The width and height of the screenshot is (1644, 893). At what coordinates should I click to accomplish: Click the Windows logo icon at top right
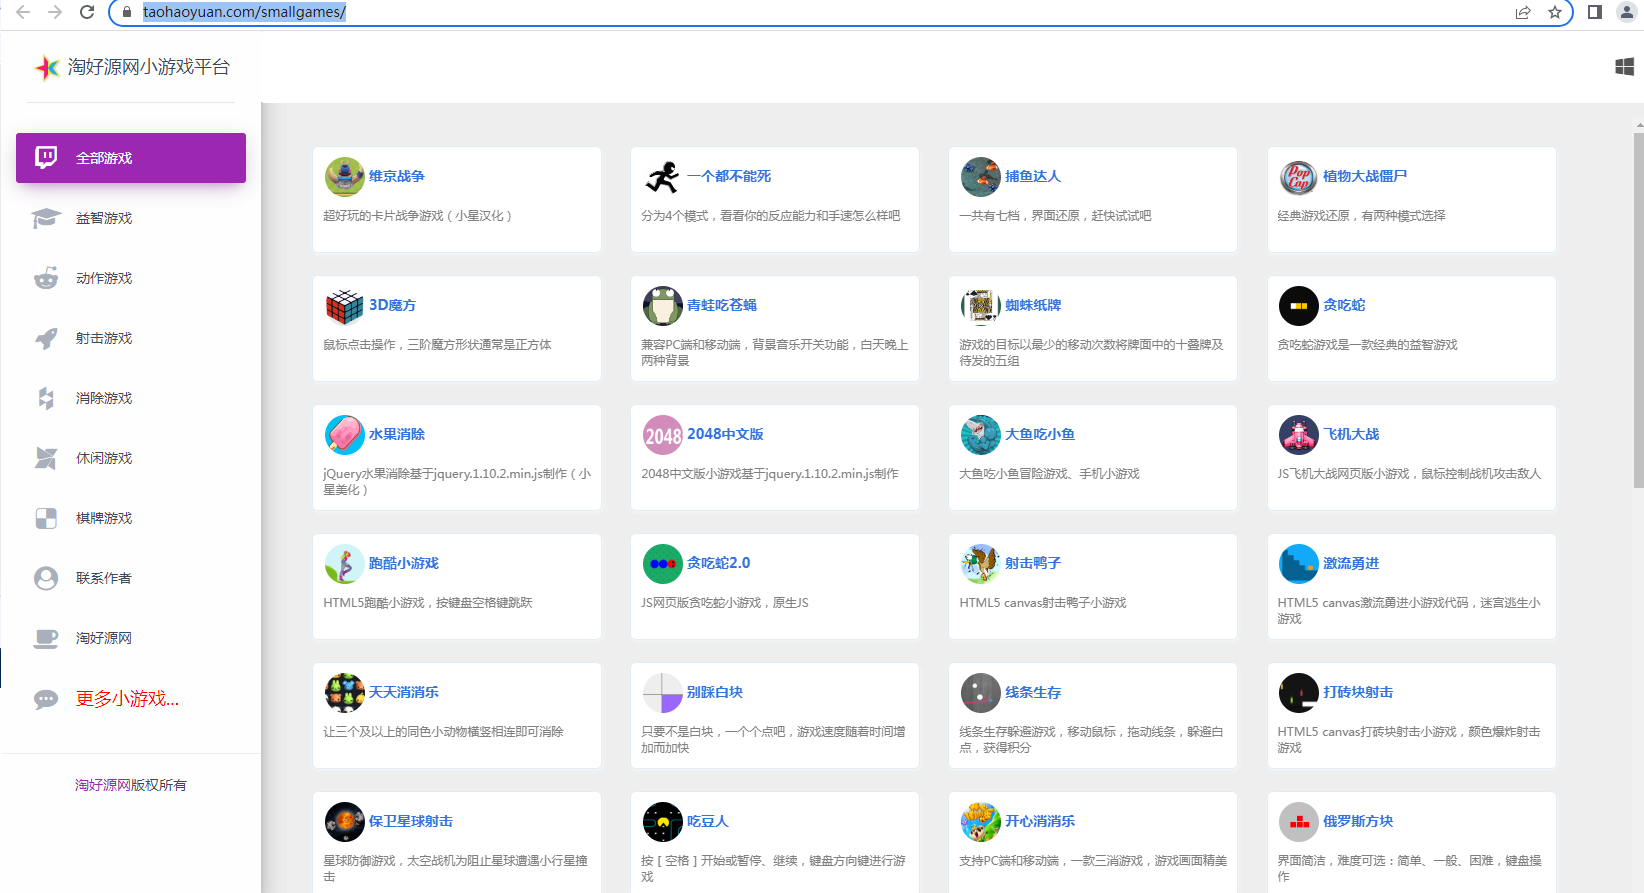click(x=1624, y=67)
